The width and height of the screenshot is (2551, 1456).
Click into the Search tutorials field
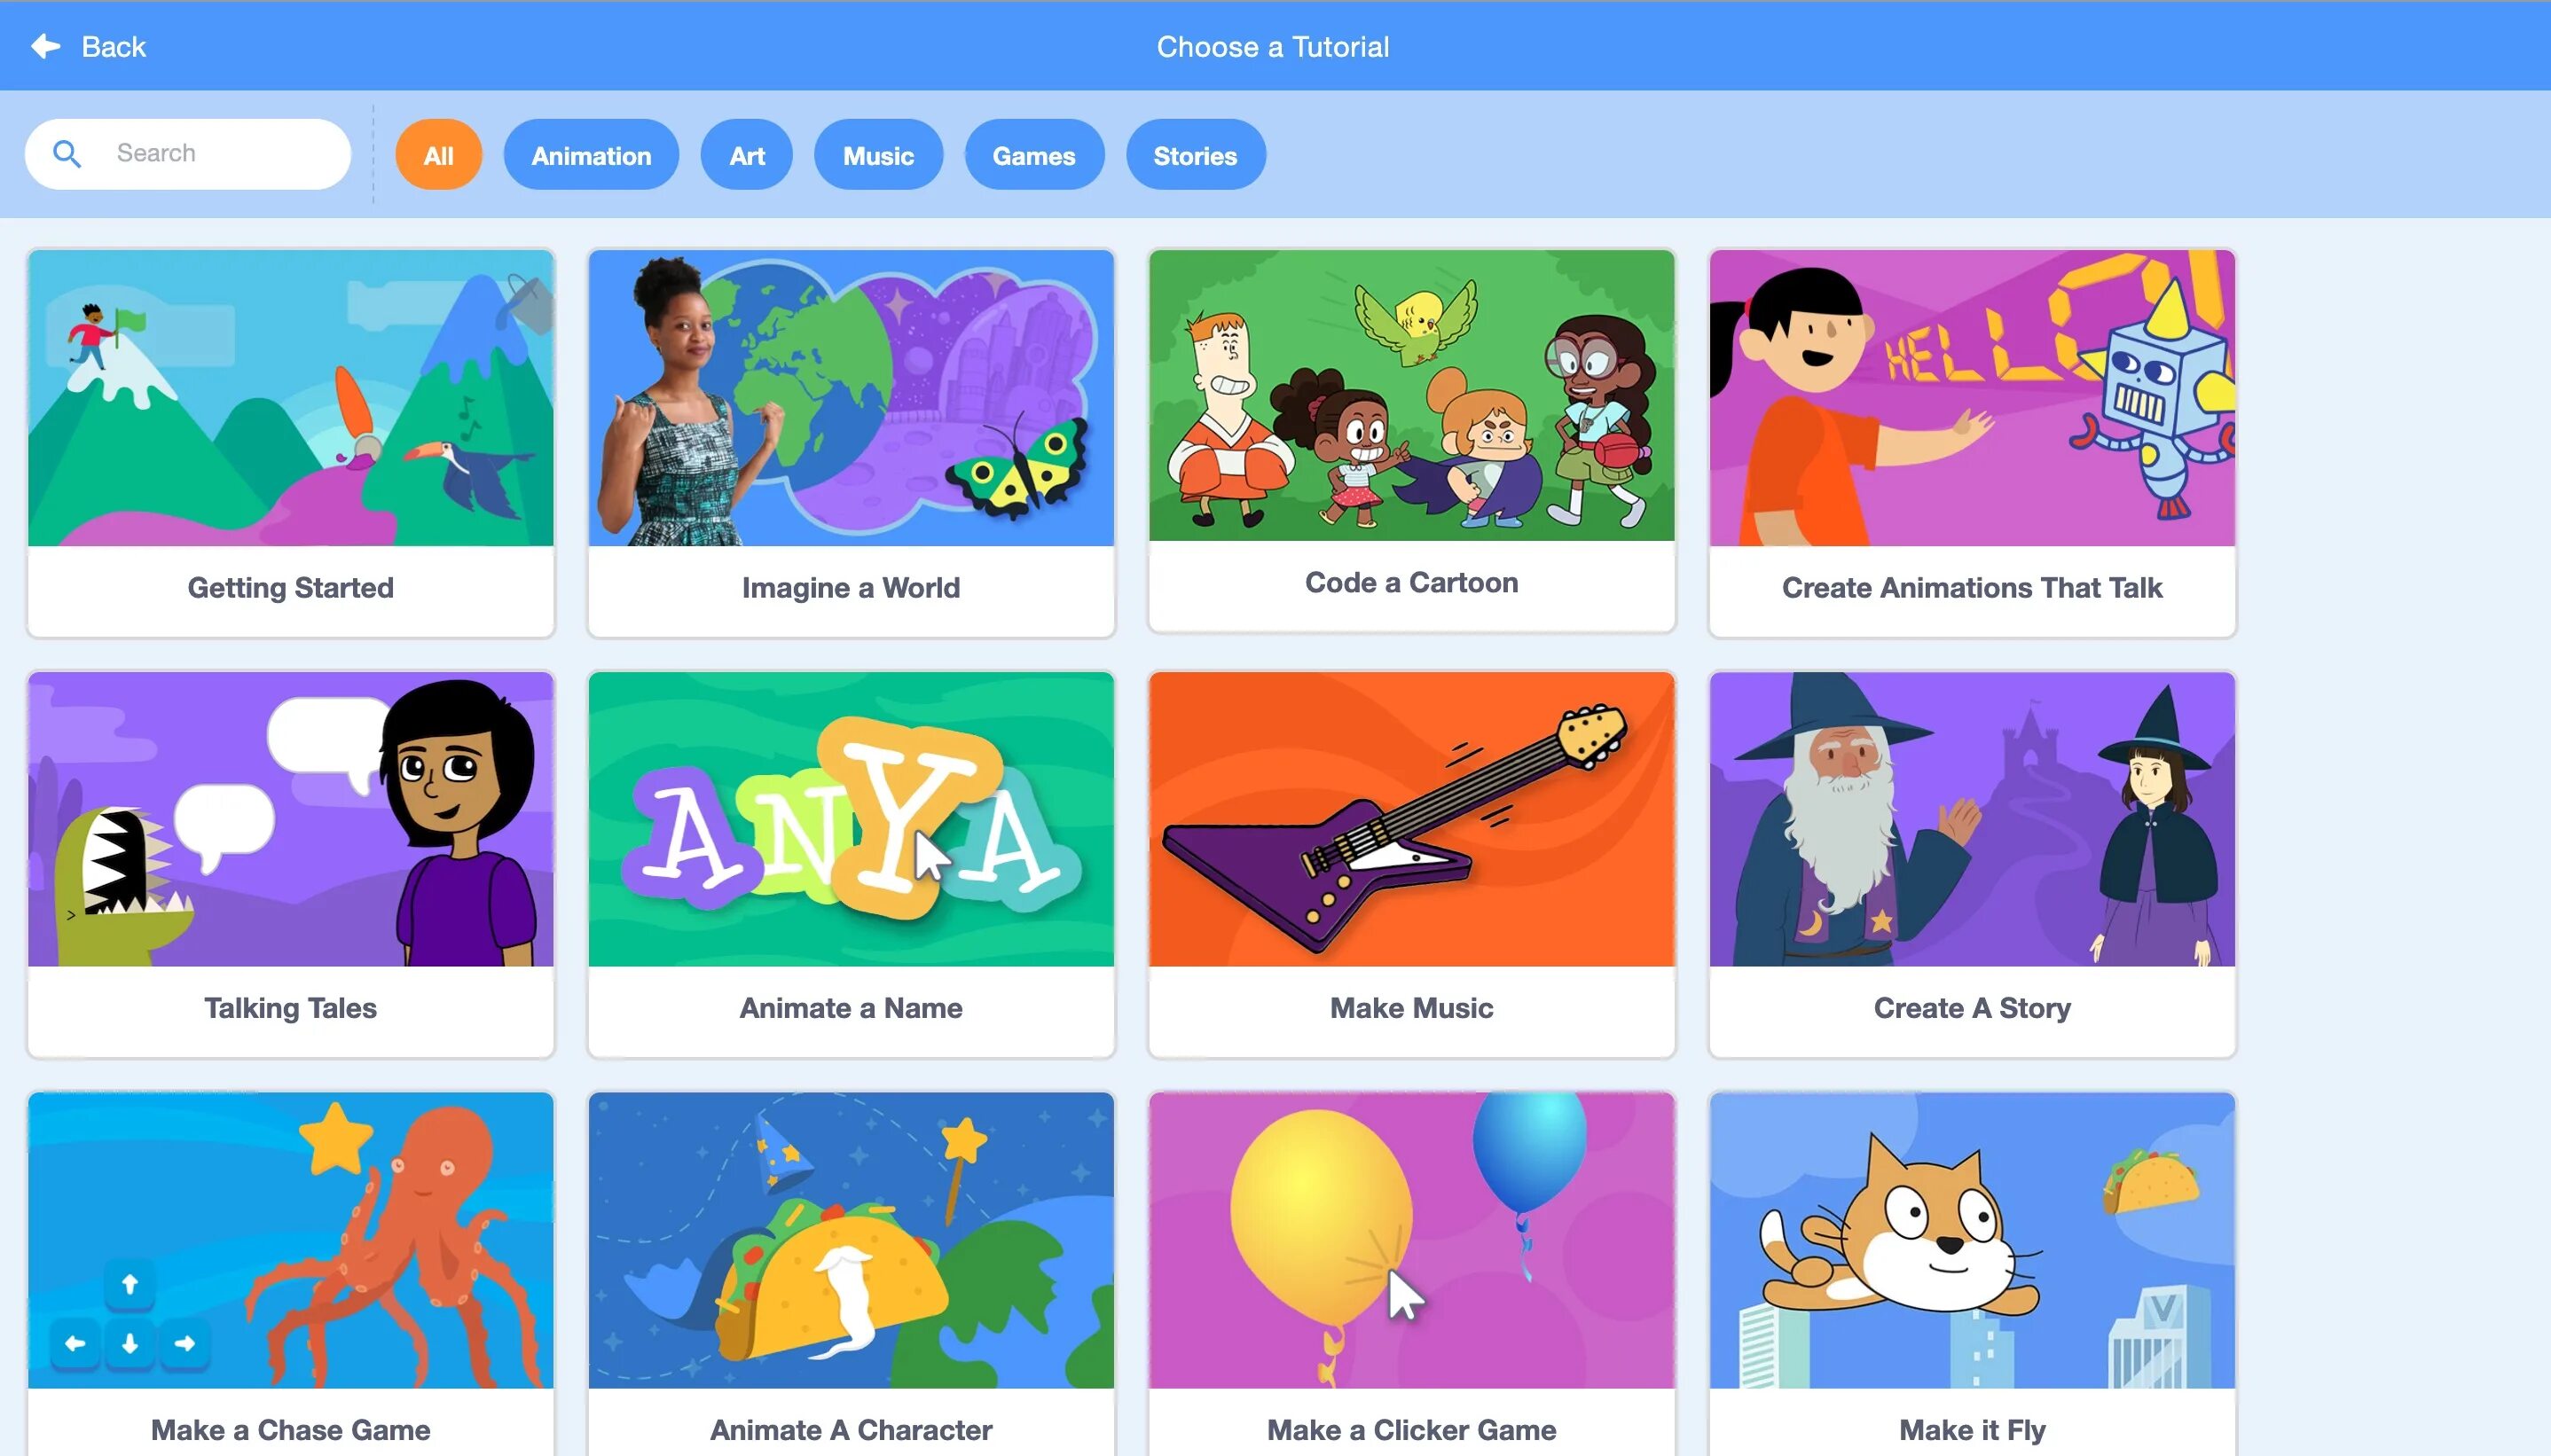point(188,154)
